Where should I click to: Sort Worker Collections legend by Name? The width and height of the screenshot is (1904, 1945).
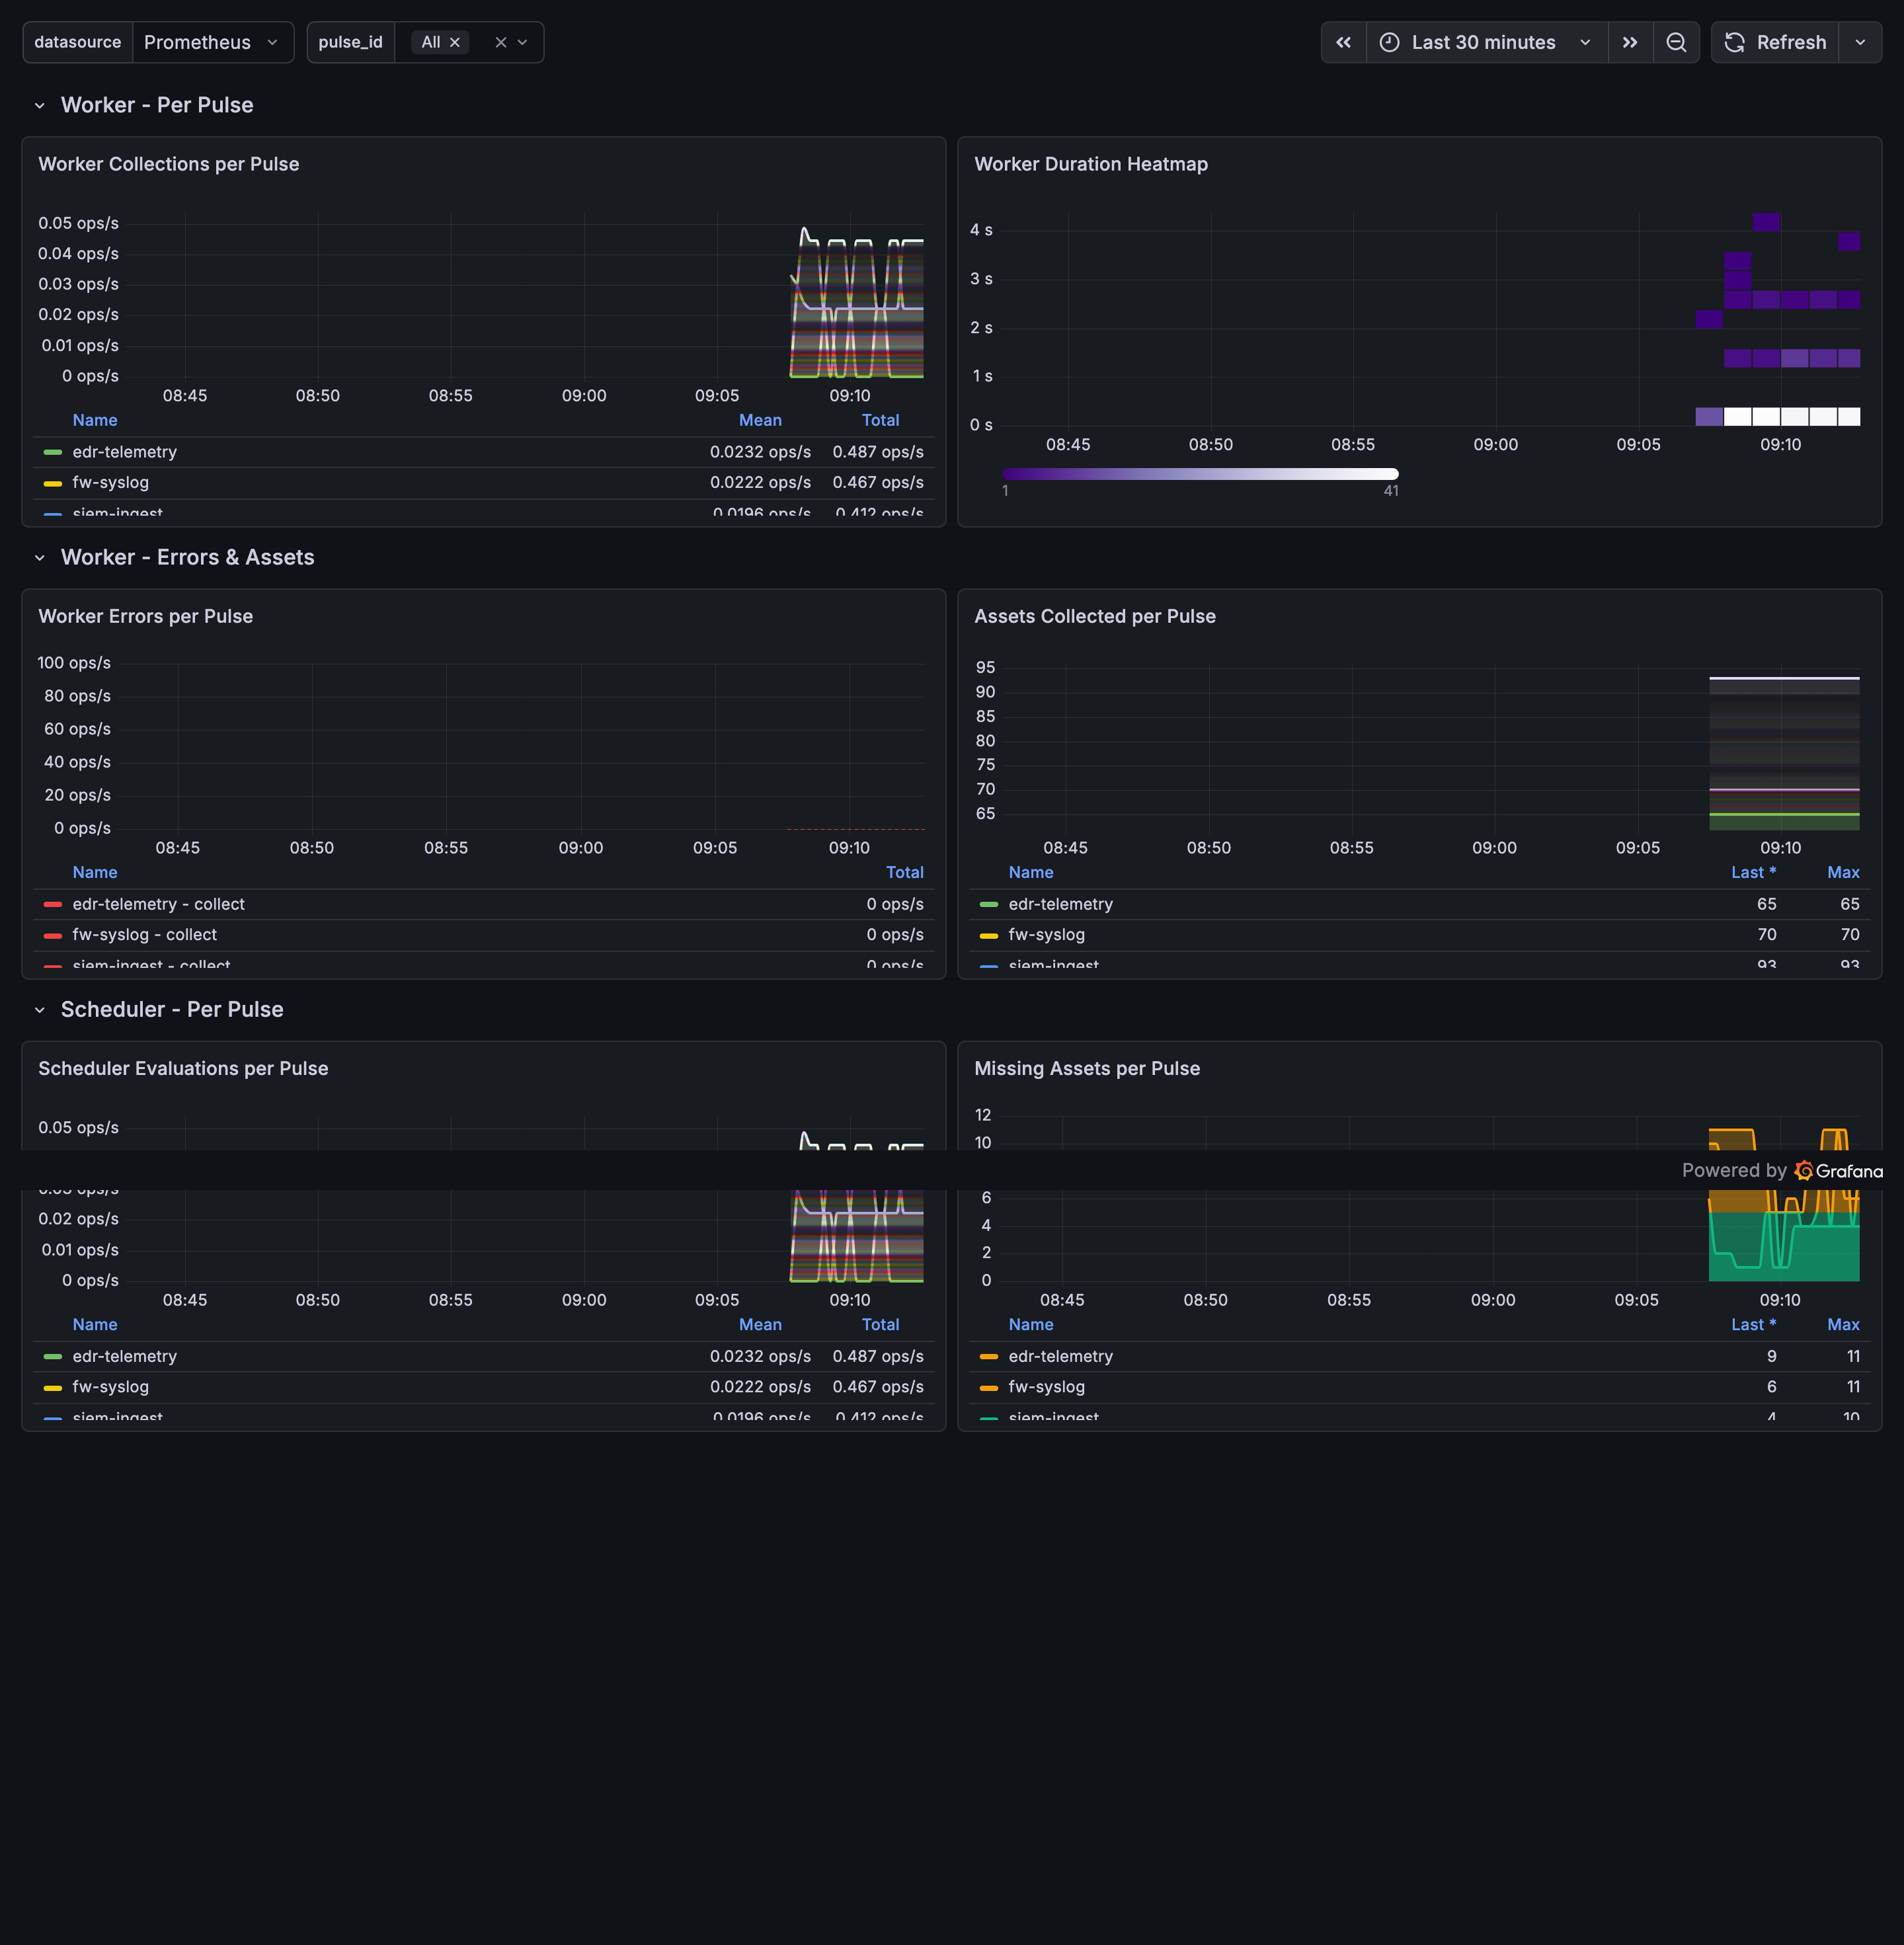95,420
